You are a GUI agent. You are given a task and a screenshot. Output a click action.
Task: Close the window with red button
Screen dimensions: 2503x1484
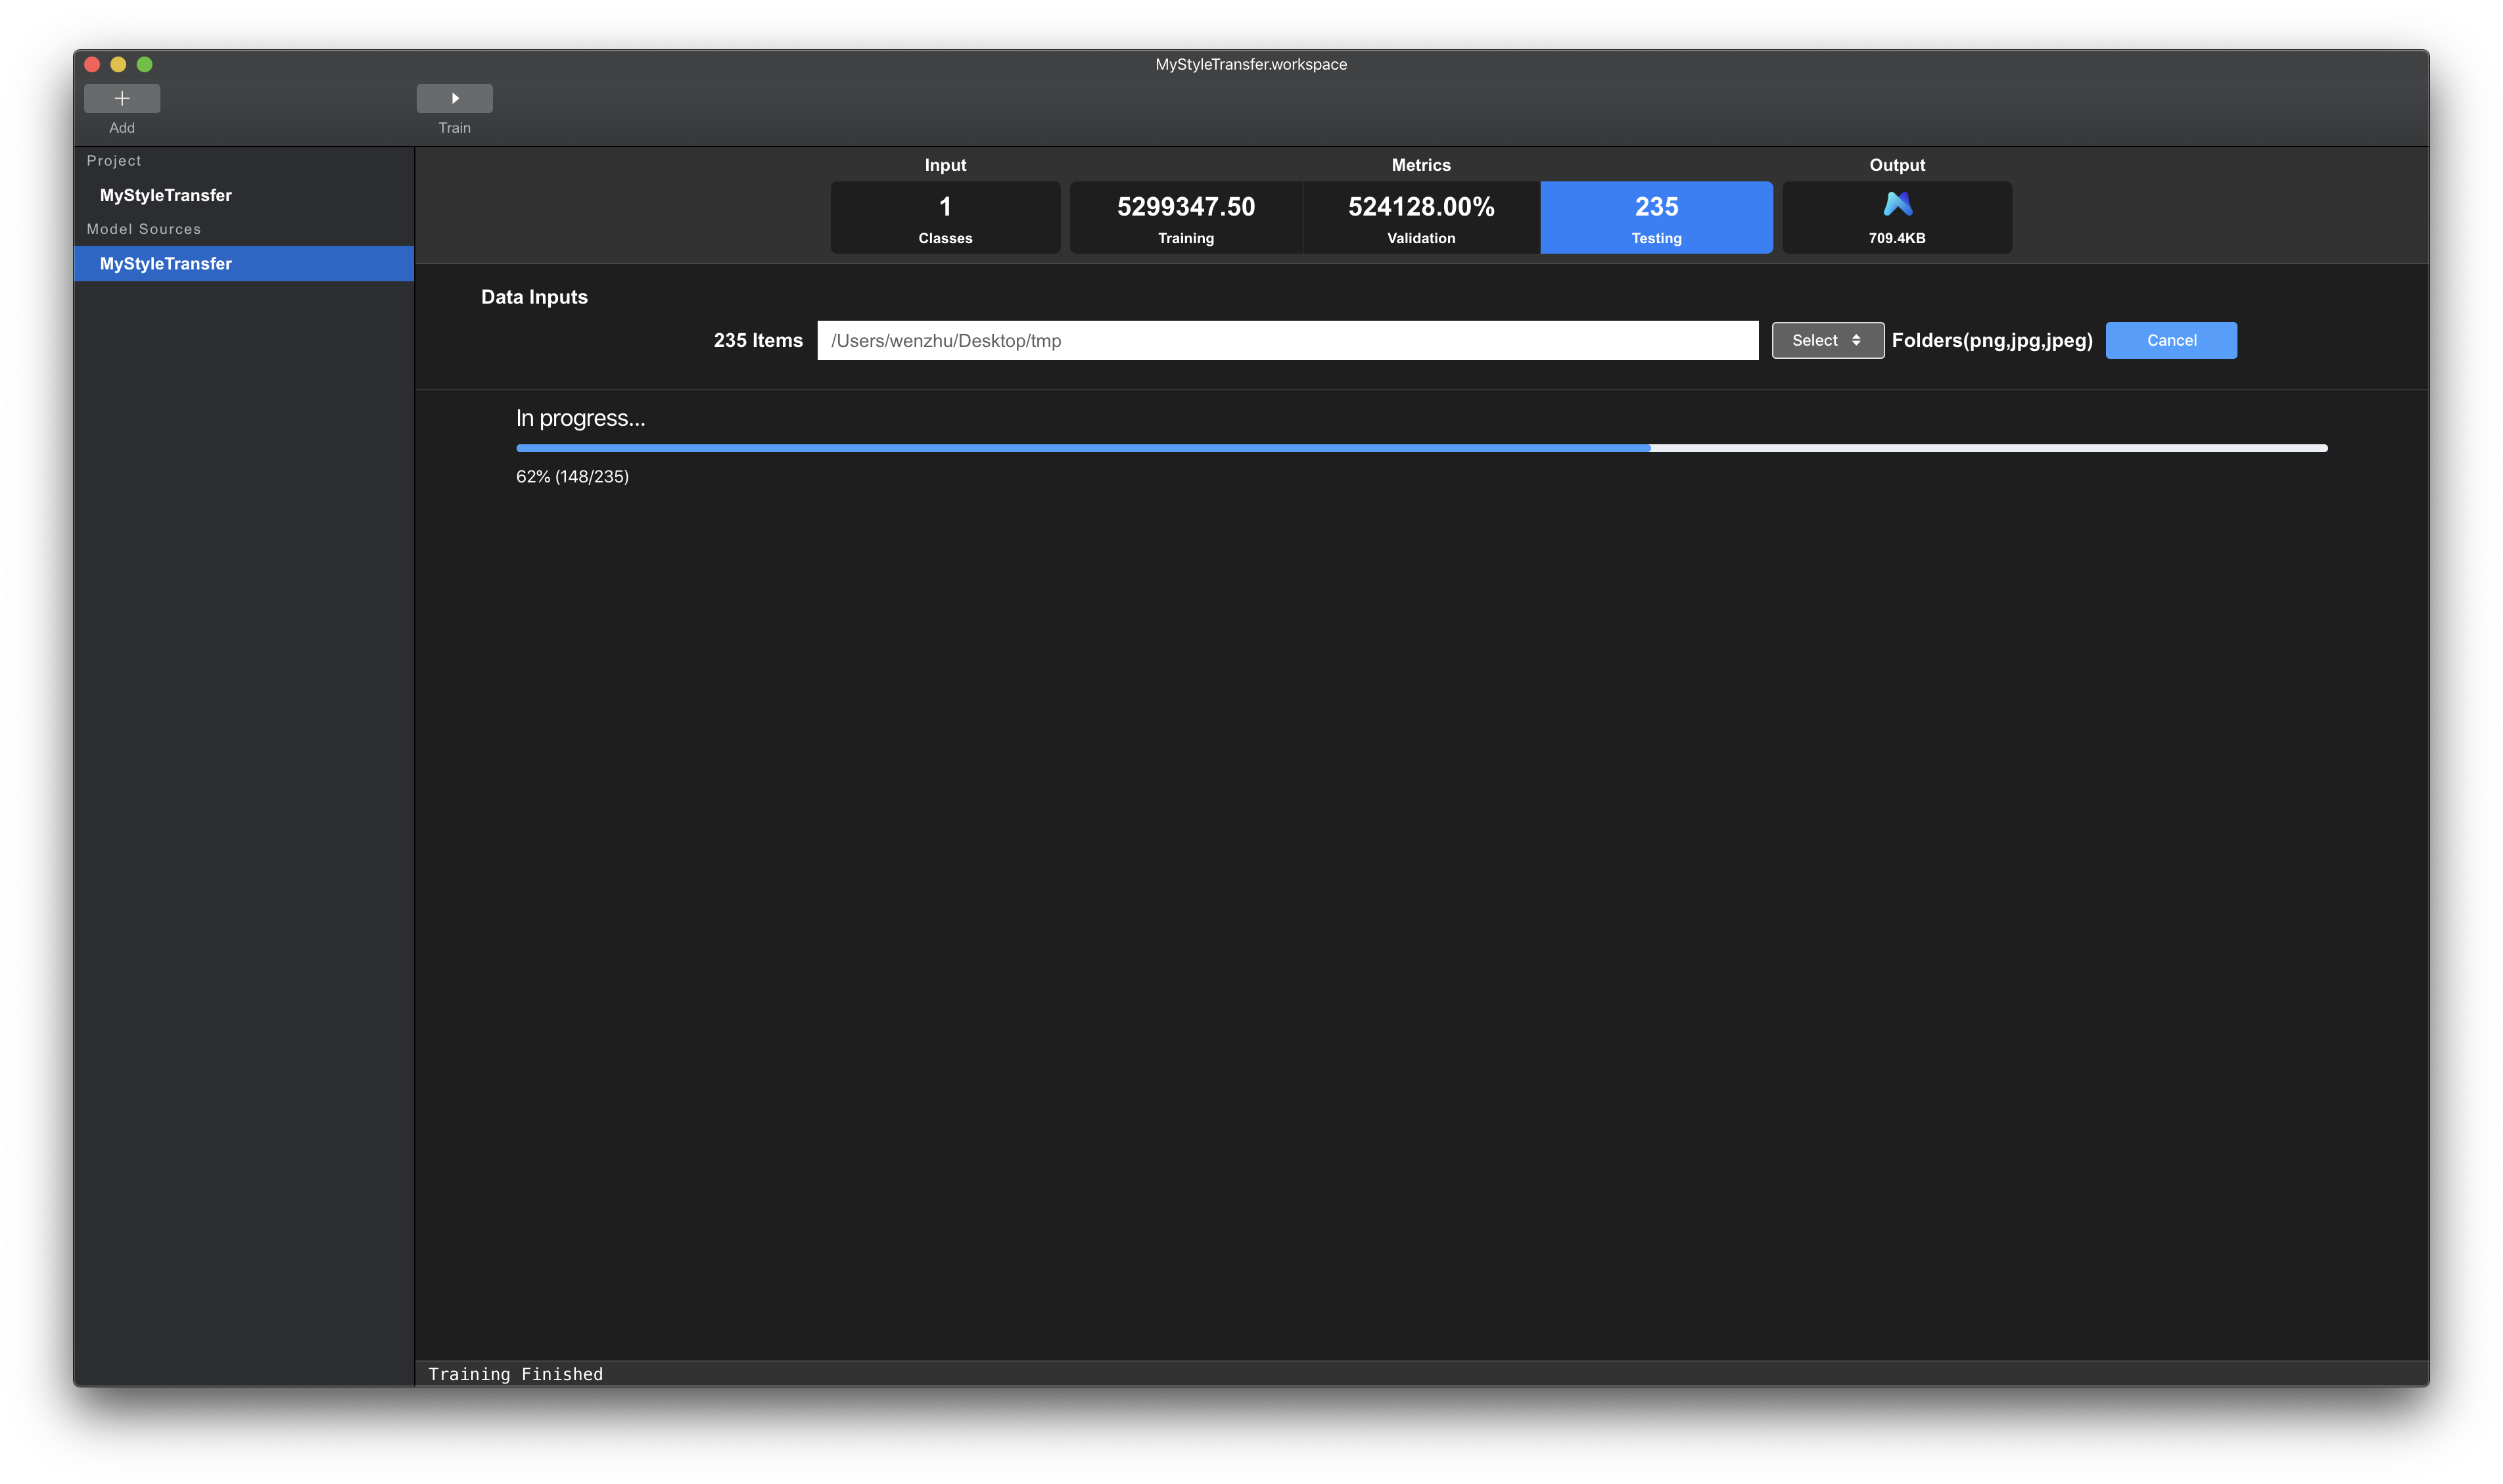point(92,64)
